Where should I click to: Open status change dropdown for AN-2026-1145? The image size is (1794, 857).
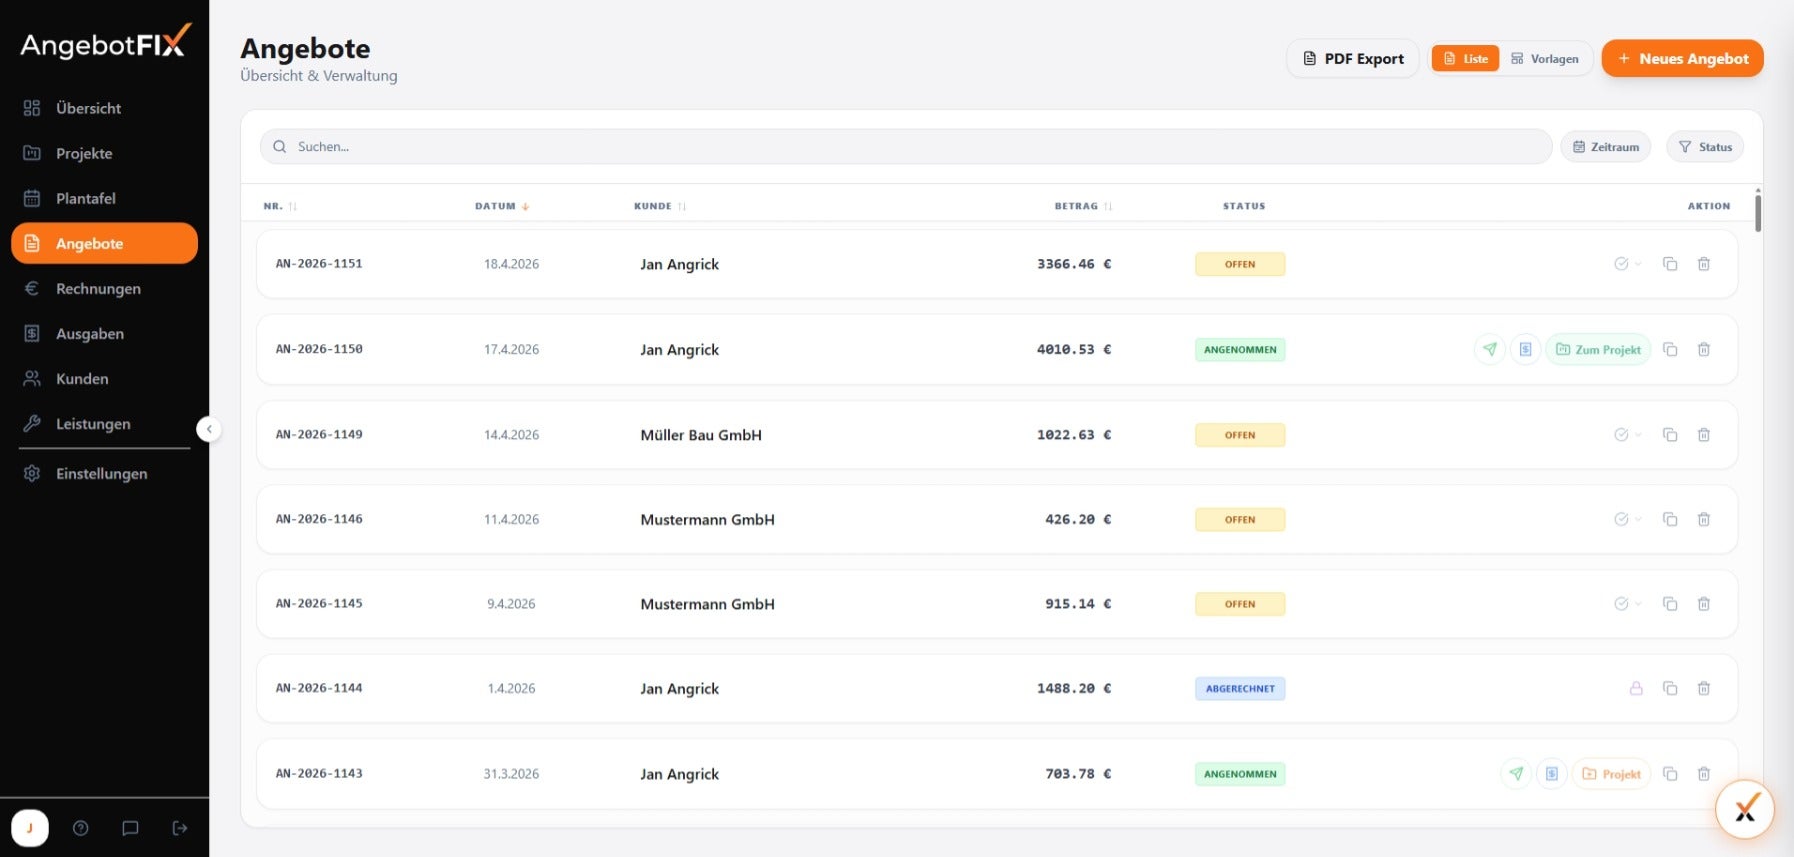[x=1627, y=604]
